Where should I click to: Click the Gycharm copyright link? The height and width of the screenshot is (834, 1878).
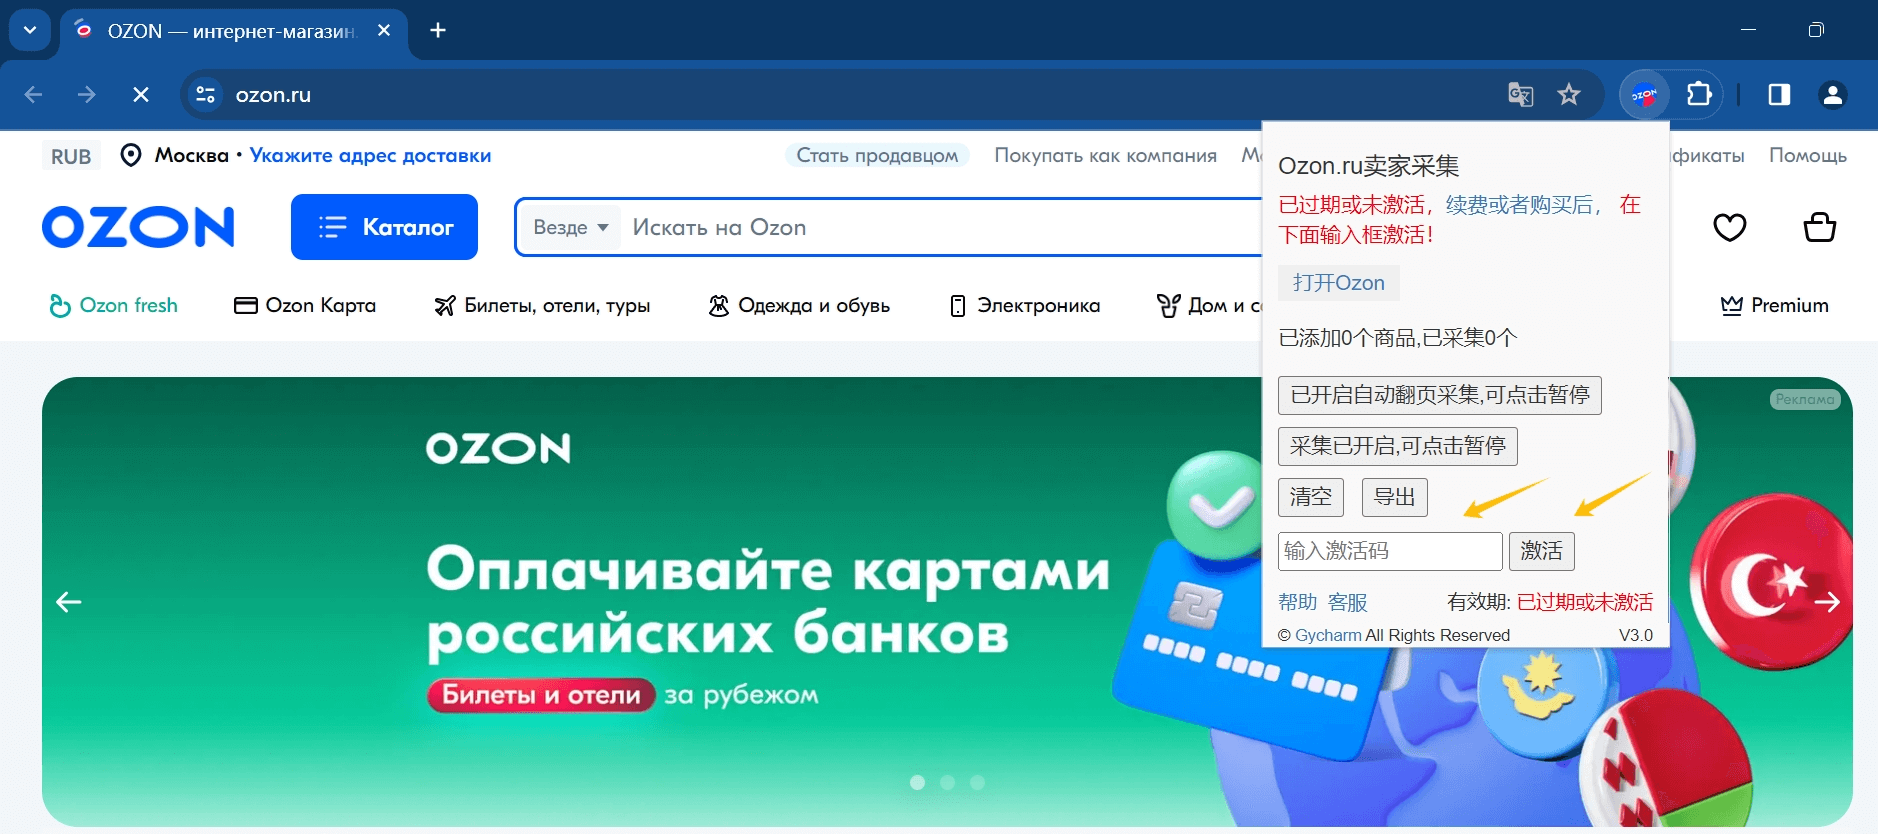(x=1328, y=635)
